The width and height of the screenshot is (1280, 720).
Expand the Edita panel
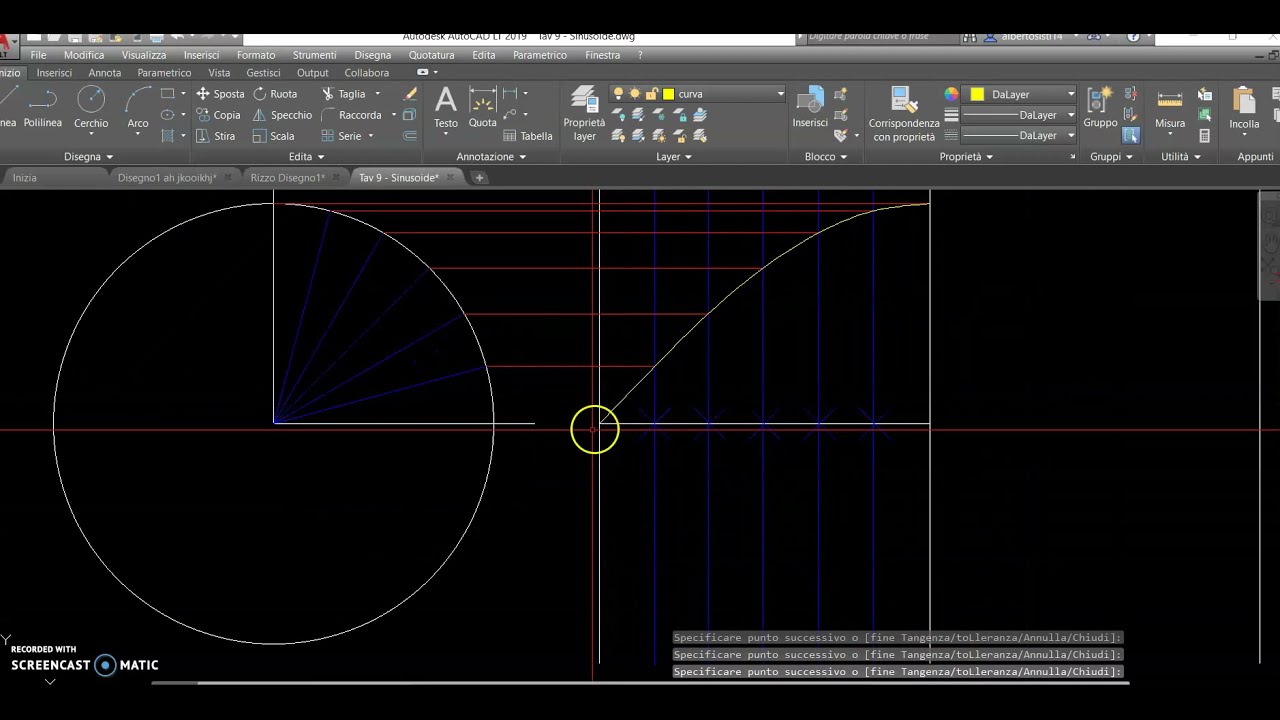point(306,157)
